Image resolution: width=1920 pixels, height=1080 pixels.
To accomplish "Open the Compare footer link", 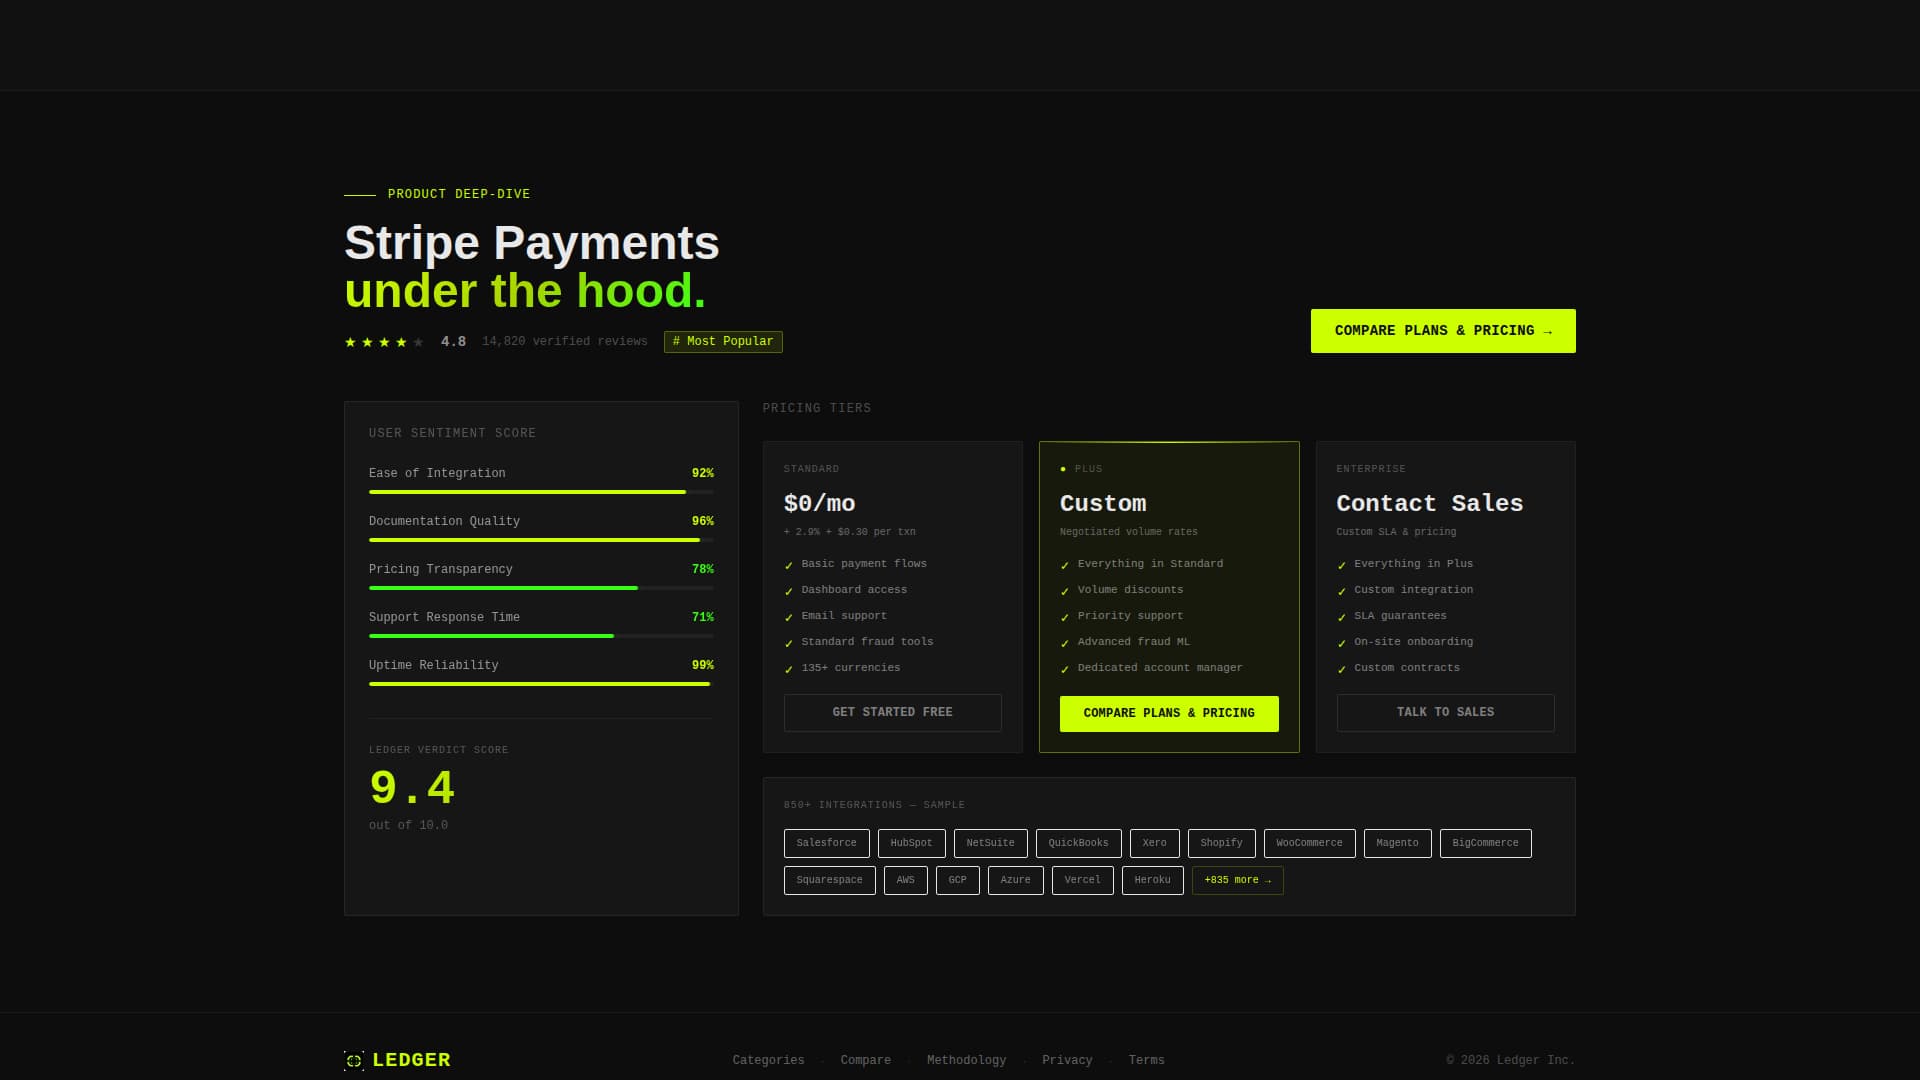I will [x=866, y=1061].
